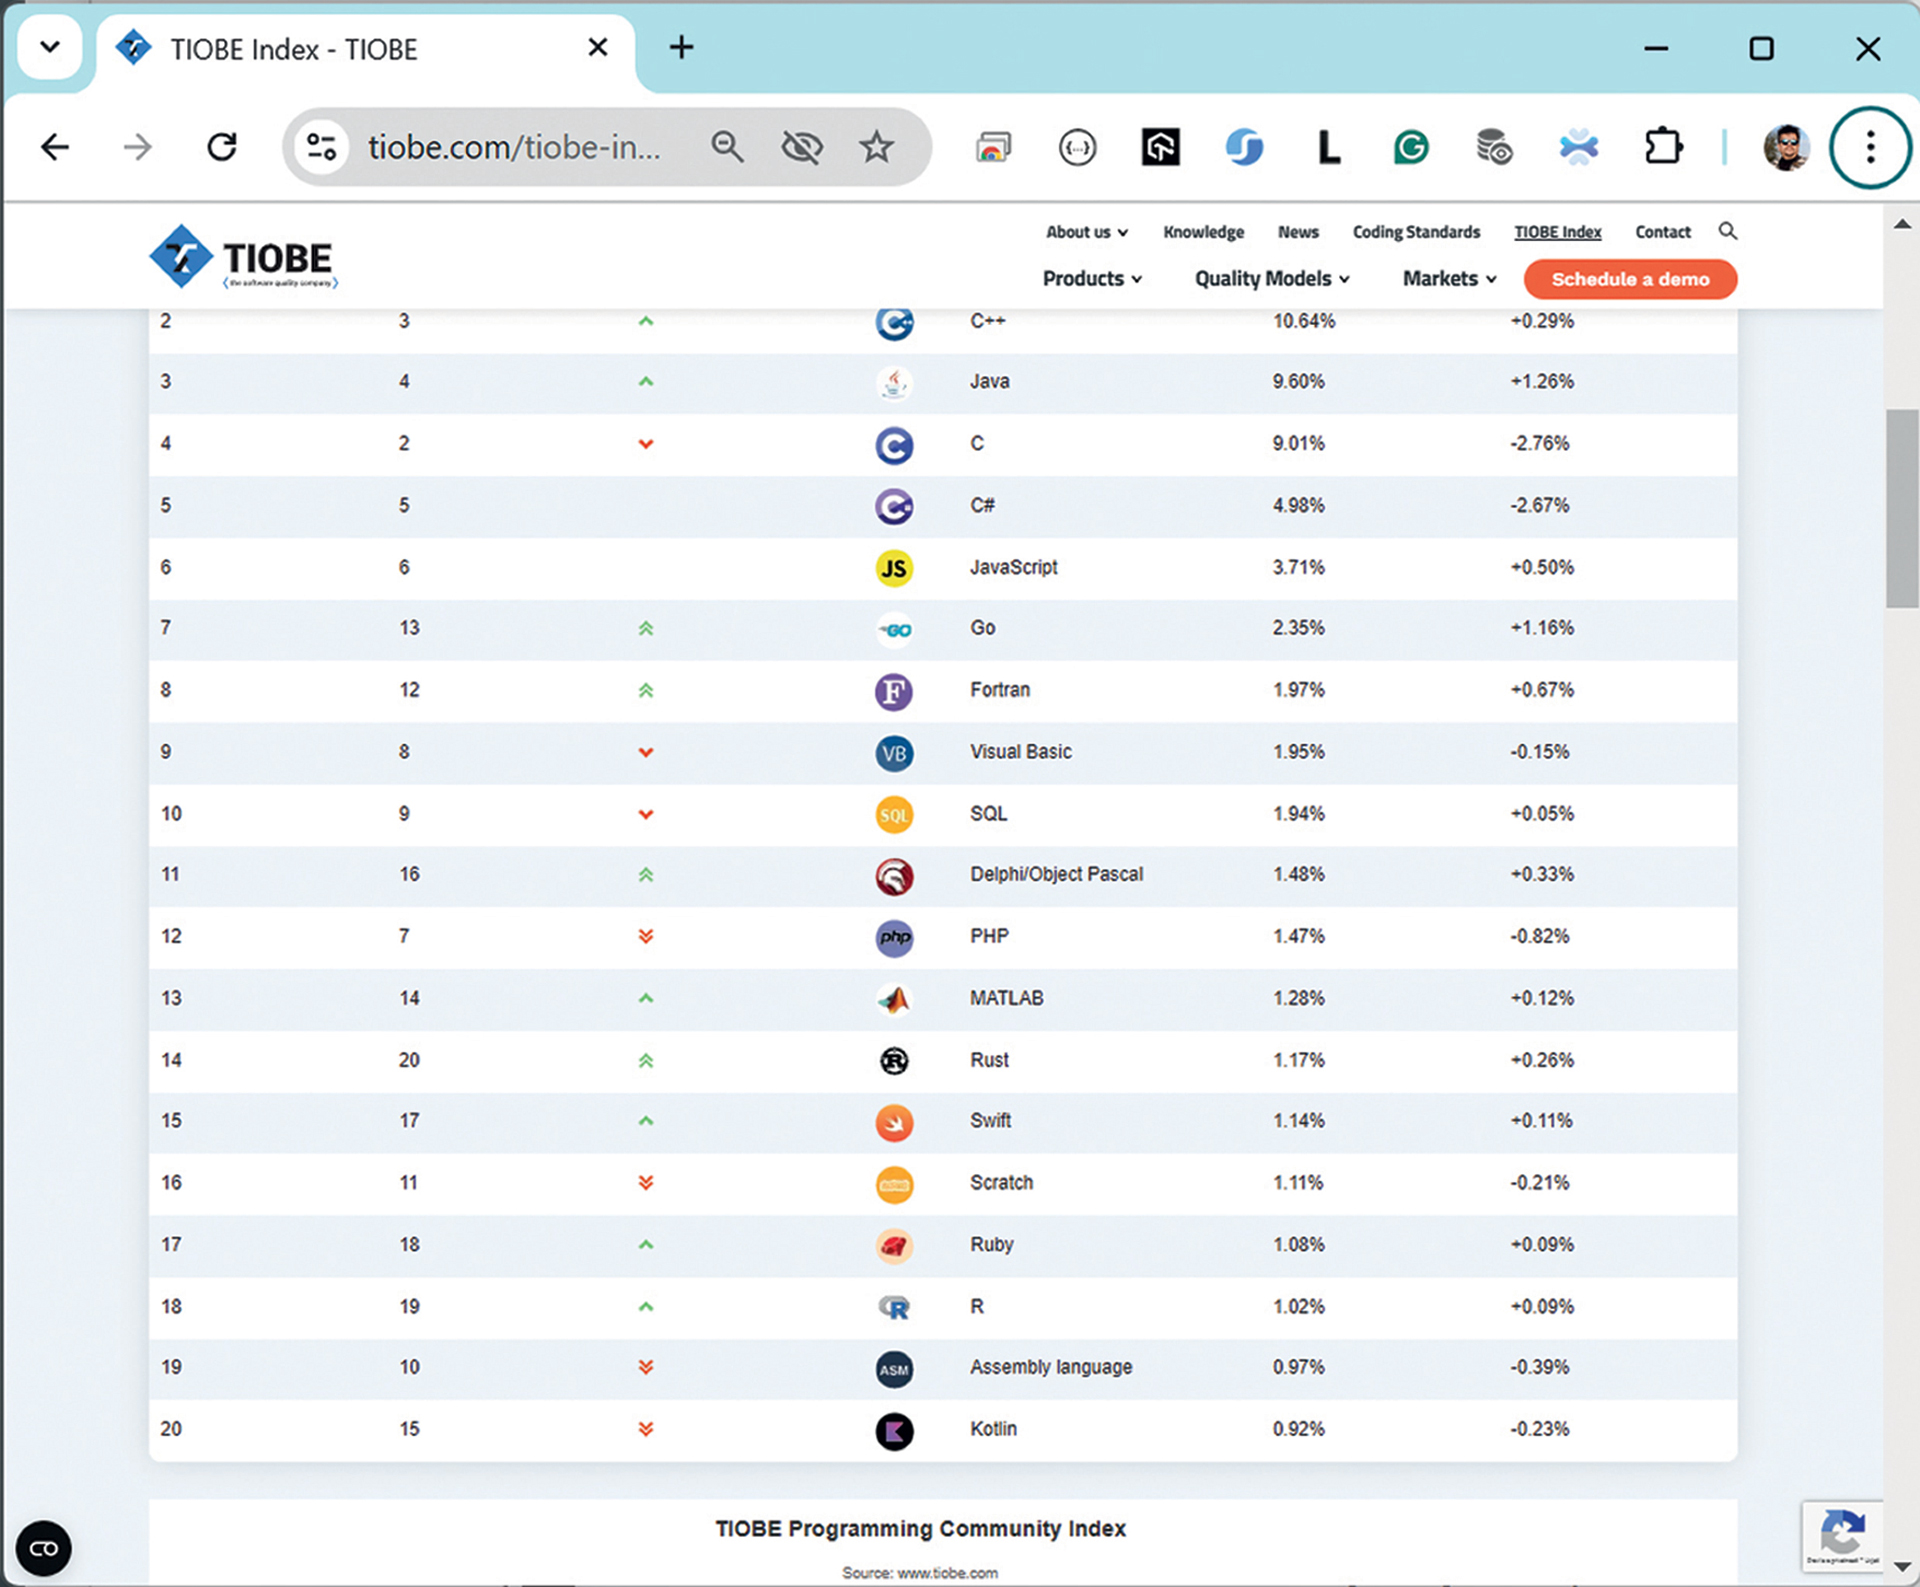Screen dimensions: 1920x1587
Task: Toggle the crossed-eye tracking protection icon
Action: point(801,147)
